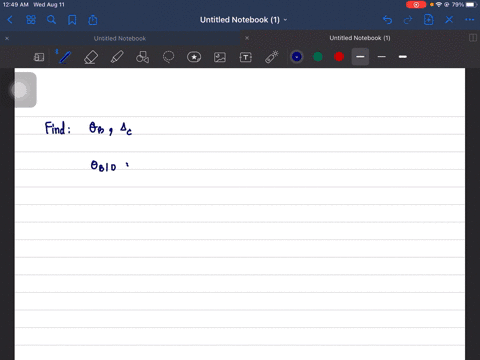Select the Text box tool

[246, 57]
